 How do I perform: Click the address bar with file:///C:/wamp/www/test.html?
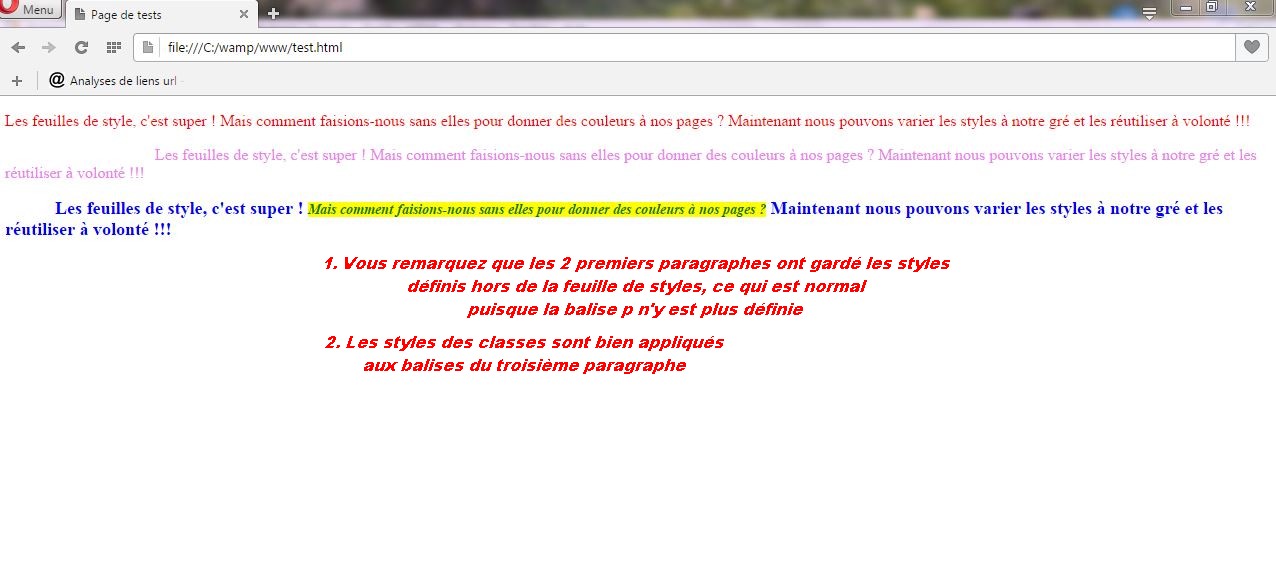click(x=685, y=47)
